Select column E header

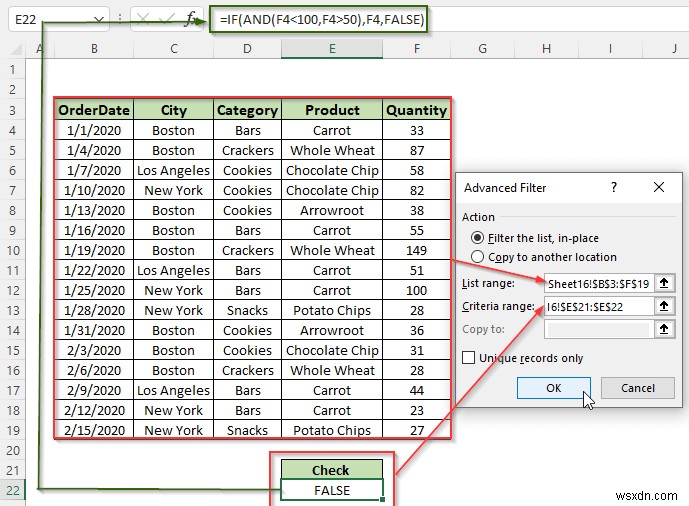pyautogui.click(x=332, y=49)
